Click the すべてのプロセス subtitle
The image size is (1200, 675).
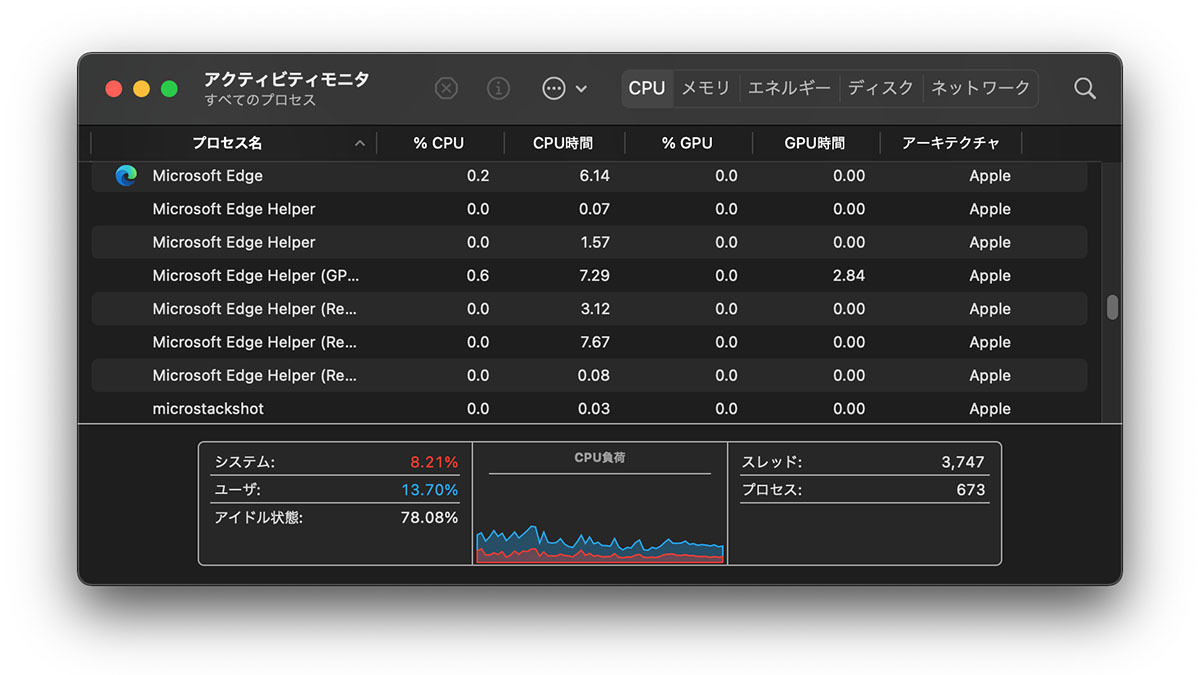(x=260, y=100)
